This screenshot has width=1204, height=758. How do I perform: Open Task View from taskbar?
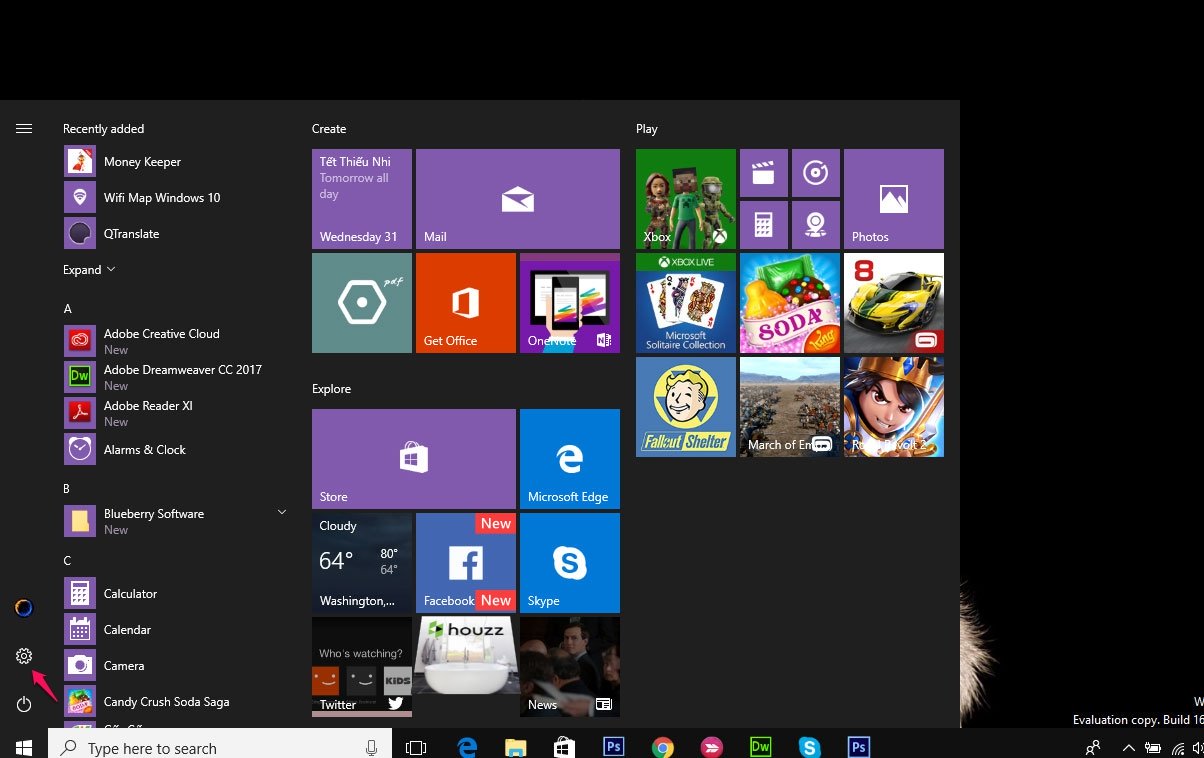coord(416,747)
